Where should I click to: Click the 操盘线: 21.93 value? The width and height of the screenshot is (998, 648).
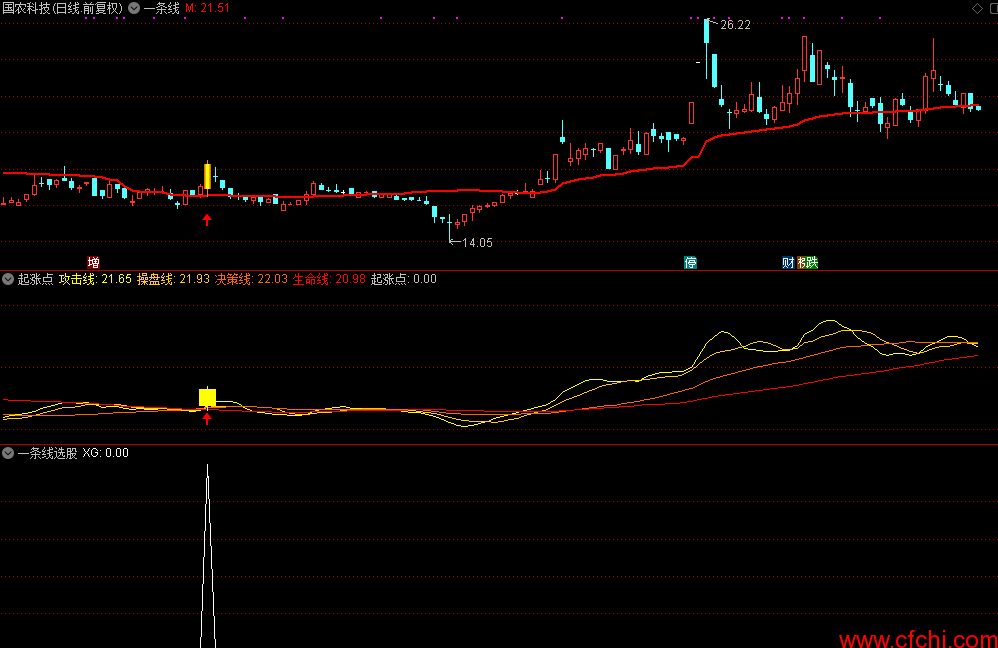[173, 279]
